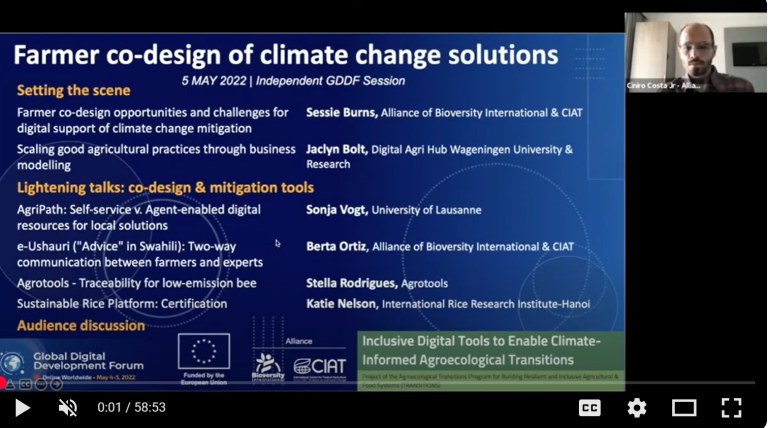Switch to theater mode
768x428 pixels.
point(684,407)
